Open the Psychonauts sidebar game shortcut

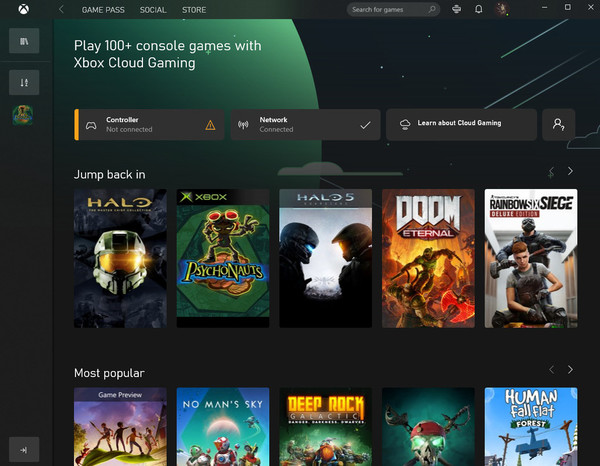(23, 115)
